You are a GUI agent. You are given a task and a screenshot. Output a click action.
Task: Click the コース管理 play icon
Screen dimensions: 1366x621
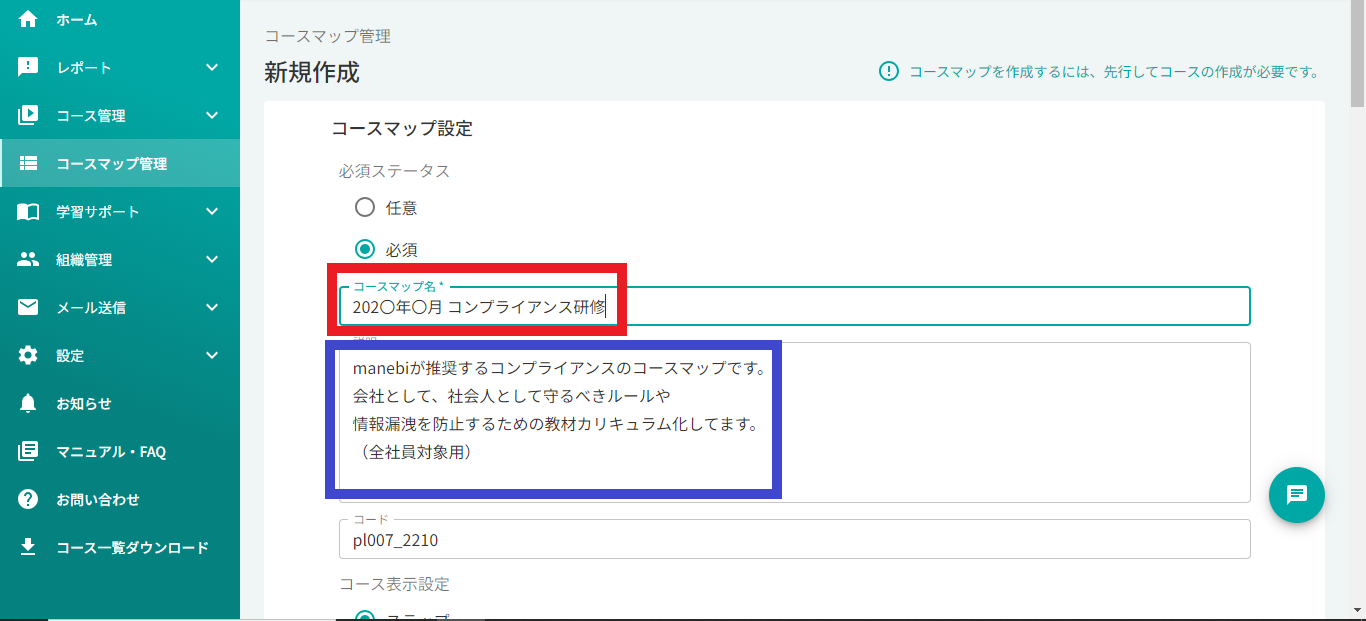(x=28, y=115)
